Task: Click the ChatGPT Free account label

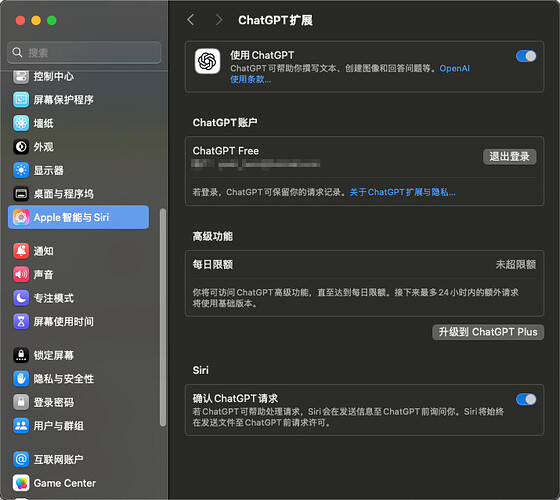Action: coord(226,151)
